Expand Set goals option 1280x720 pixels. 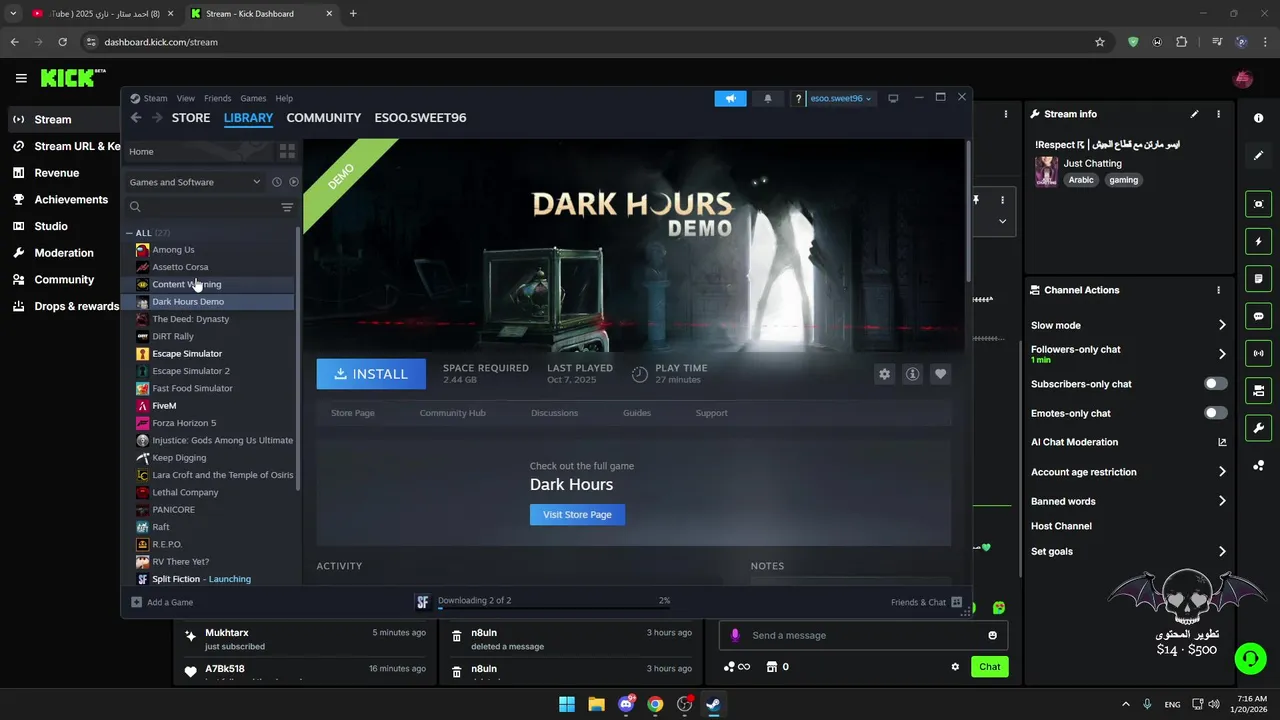[x=1221, y=551]
